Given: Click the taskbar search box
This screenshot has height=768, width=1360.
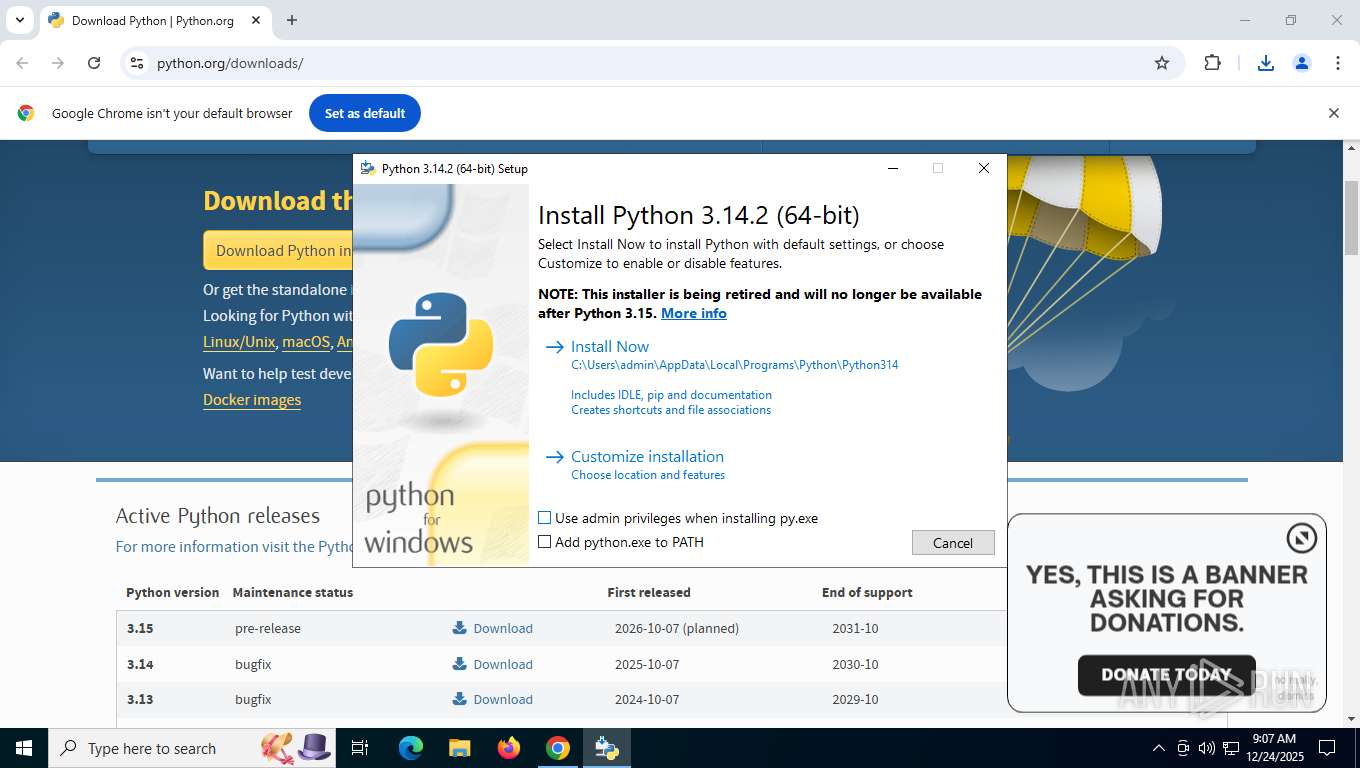Looking at the screenshot, I should [190, 748].
